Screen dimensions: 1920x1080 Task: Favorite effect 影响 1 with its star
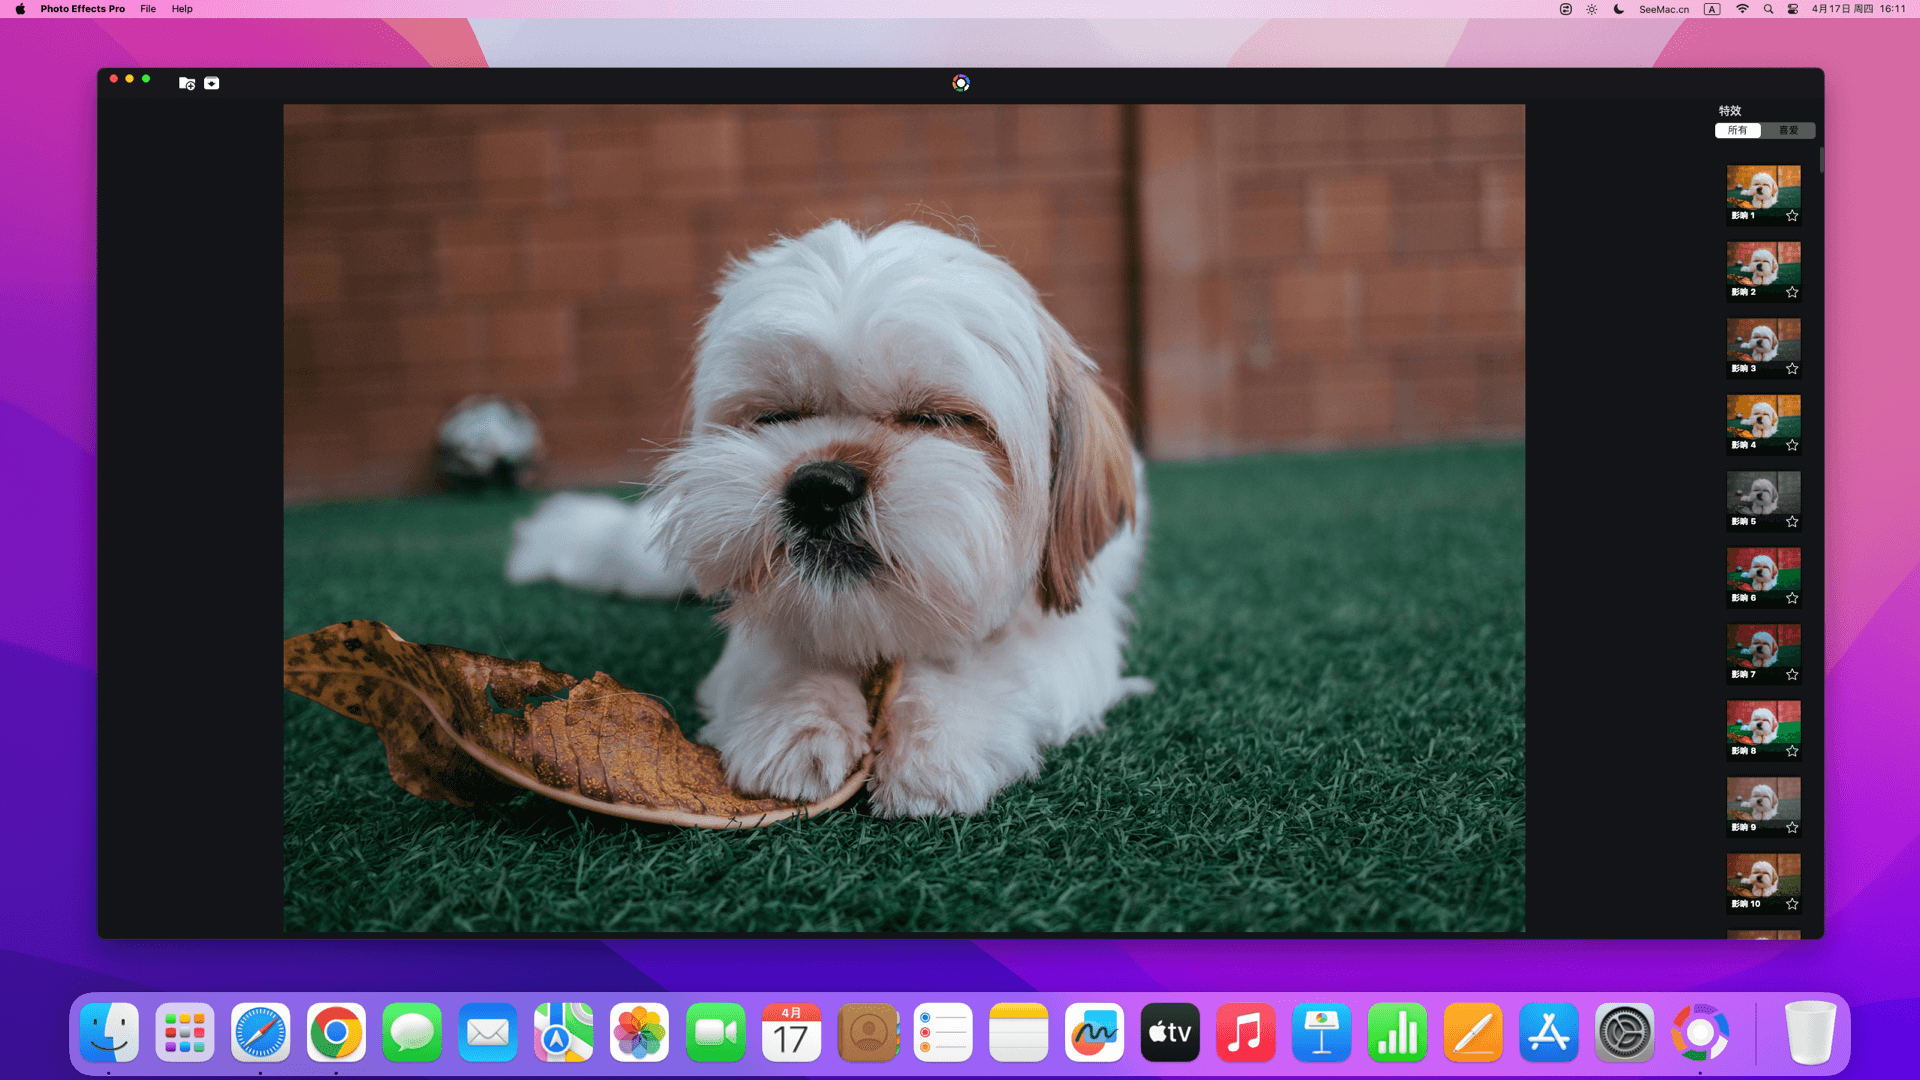point(1792,216)
